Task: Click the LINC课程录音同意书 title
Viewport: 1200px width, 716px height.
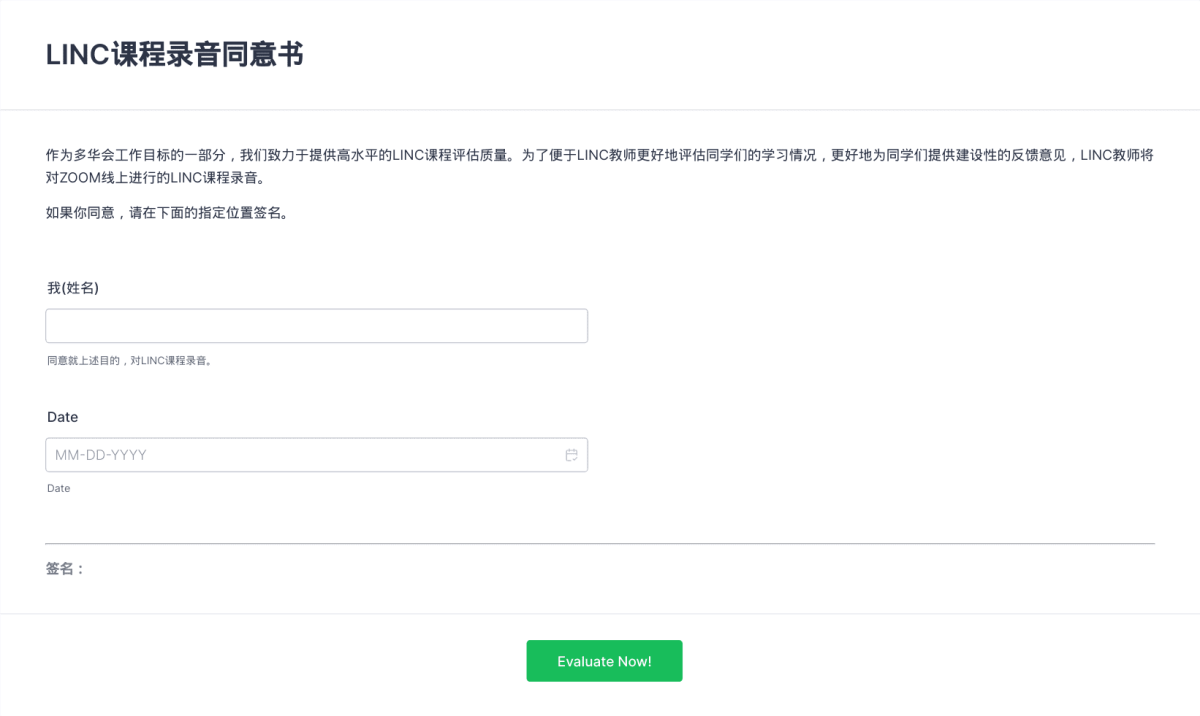Action: point(176,55)
